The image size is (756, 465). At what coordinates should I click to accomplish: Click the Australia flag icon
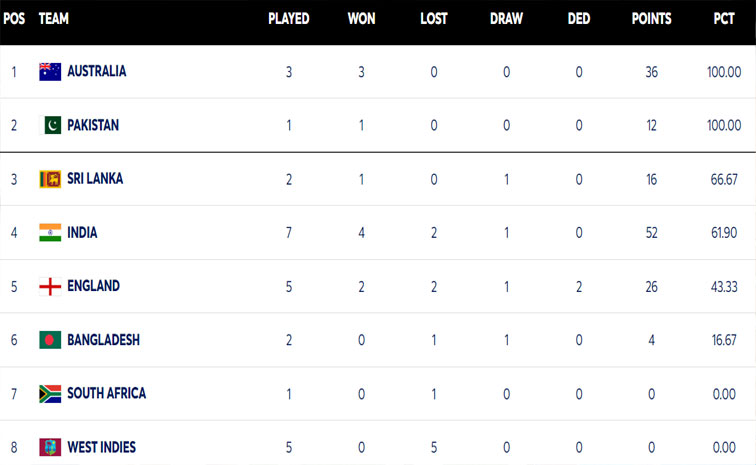click(50, 72)
